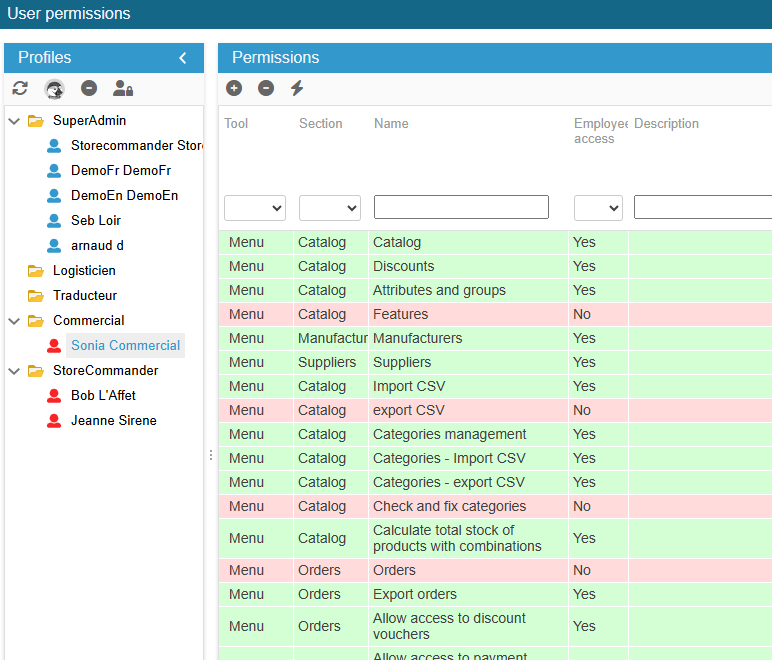This screenshot has width=772, height=660.
Task: Select the Features permission row
Action: [495, 314]
